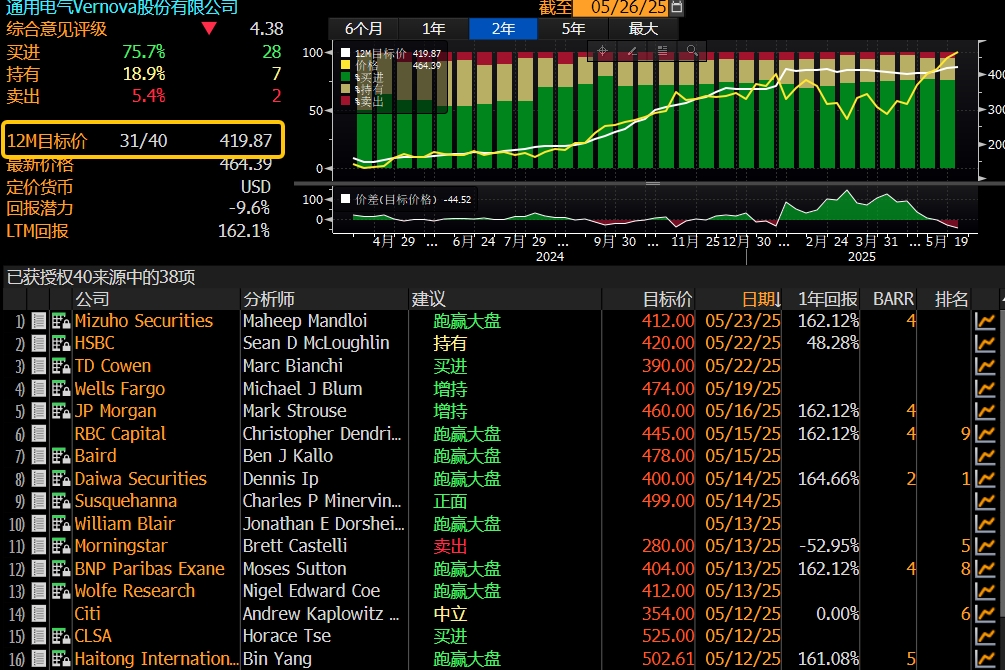Click locked spreadsheet icon for Baird
The height and width of the screenshot is (670, 1005).
click(61, 456)
